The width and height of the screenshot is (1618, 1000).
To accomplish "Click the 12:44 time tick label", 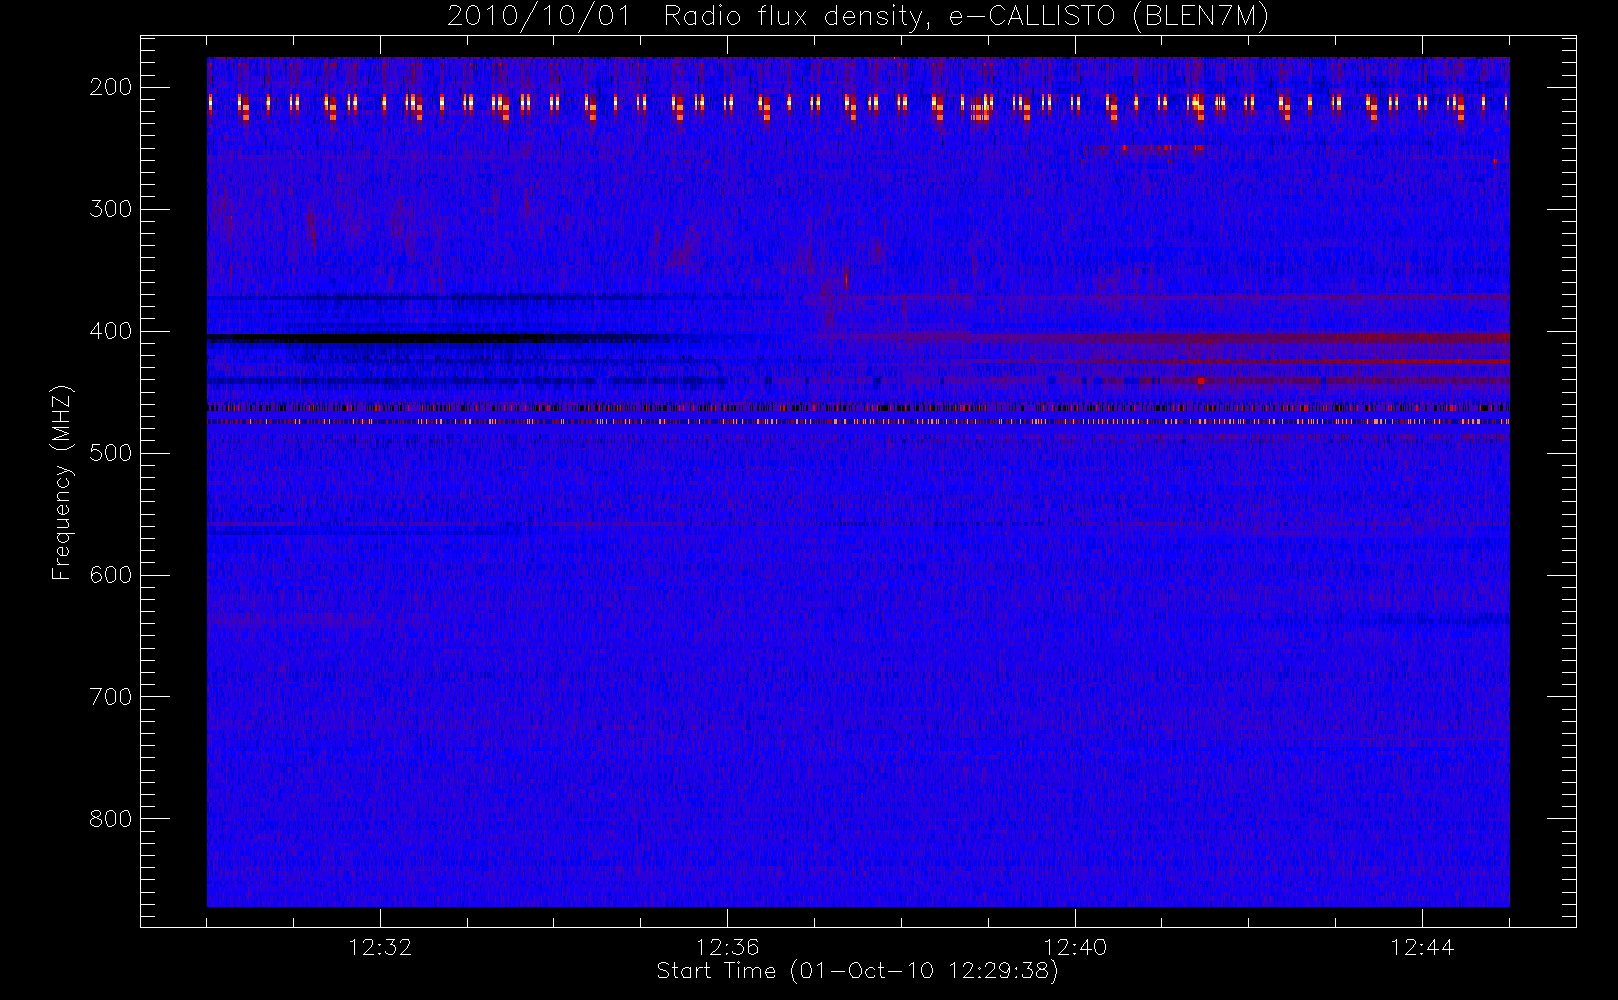I will pos(1422,947).
